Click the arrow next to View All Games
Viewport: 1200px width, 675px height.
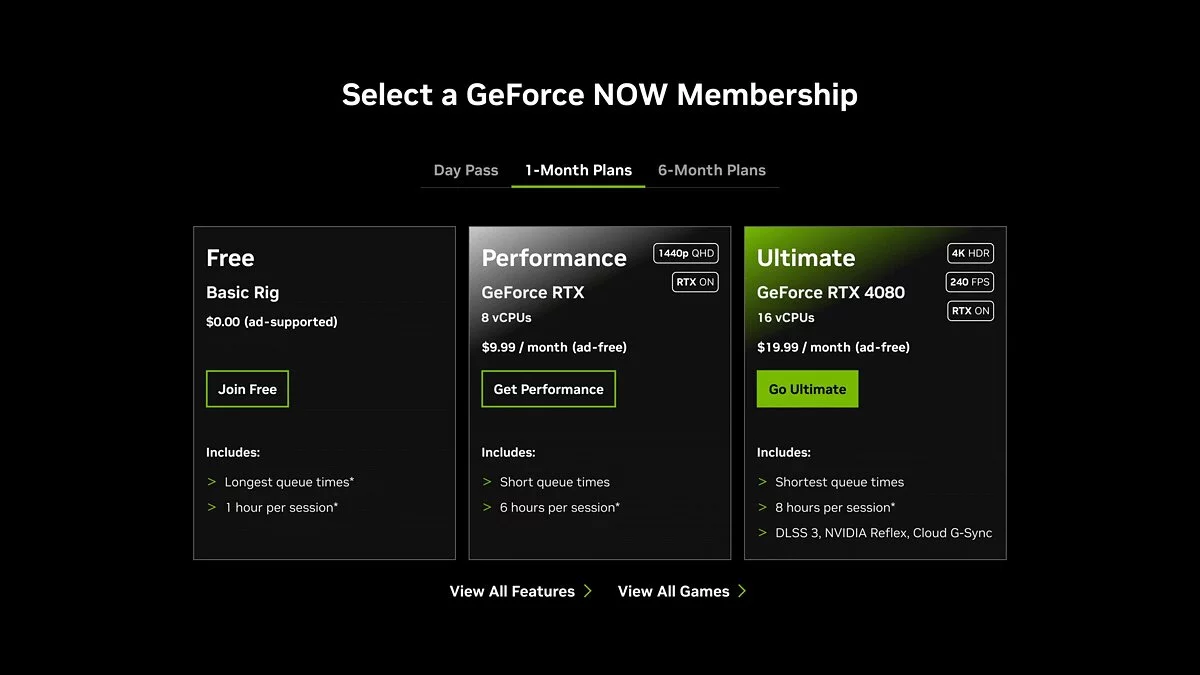click(x=742, y=591)
